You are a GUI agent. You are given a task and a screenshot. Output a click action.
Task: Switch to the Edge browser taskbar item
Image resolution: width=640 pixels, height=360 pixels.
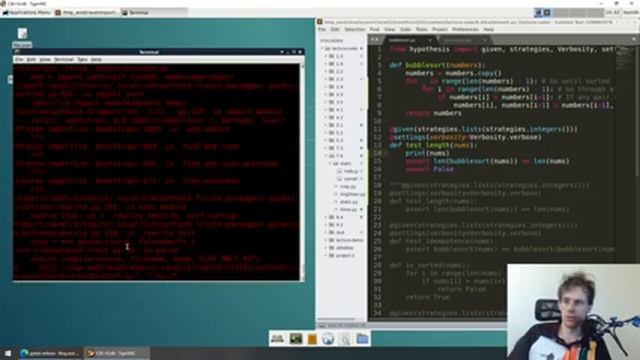click(x=49, y=353)
